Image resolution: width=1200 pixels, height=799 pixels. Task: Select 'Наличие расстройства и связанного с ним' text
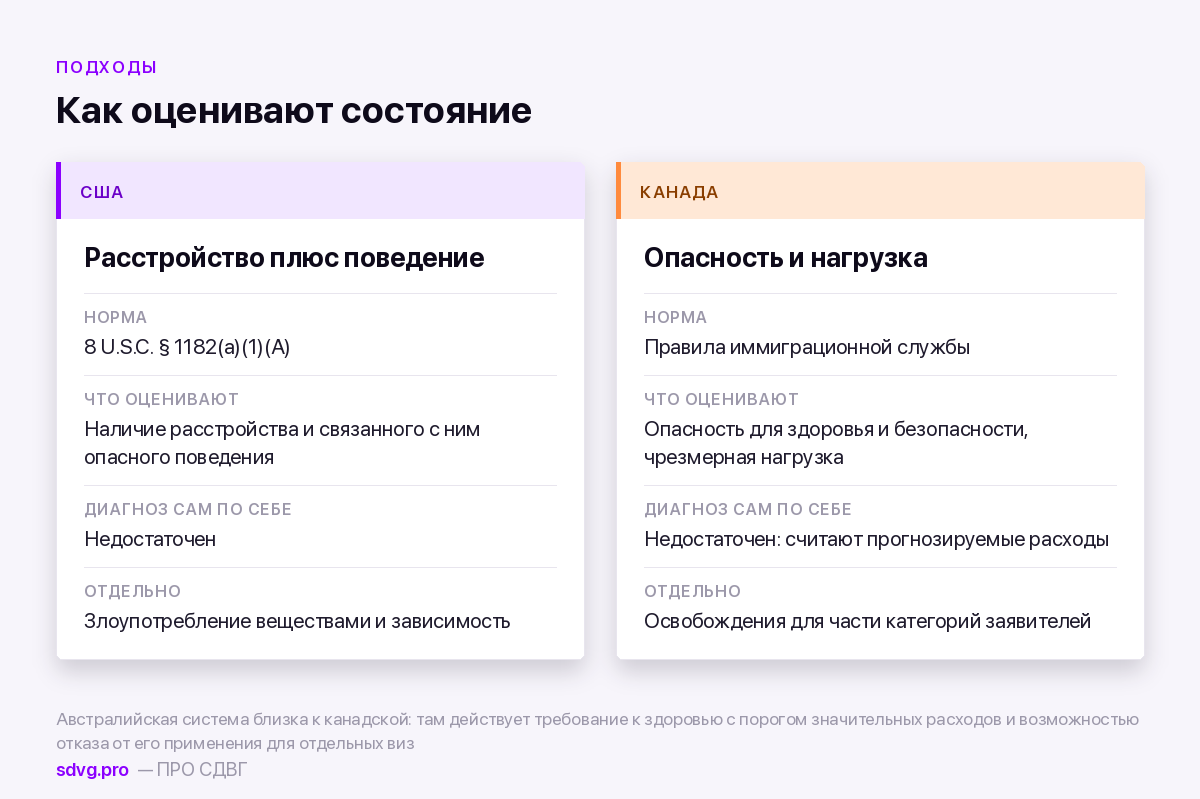click(282, 430)
